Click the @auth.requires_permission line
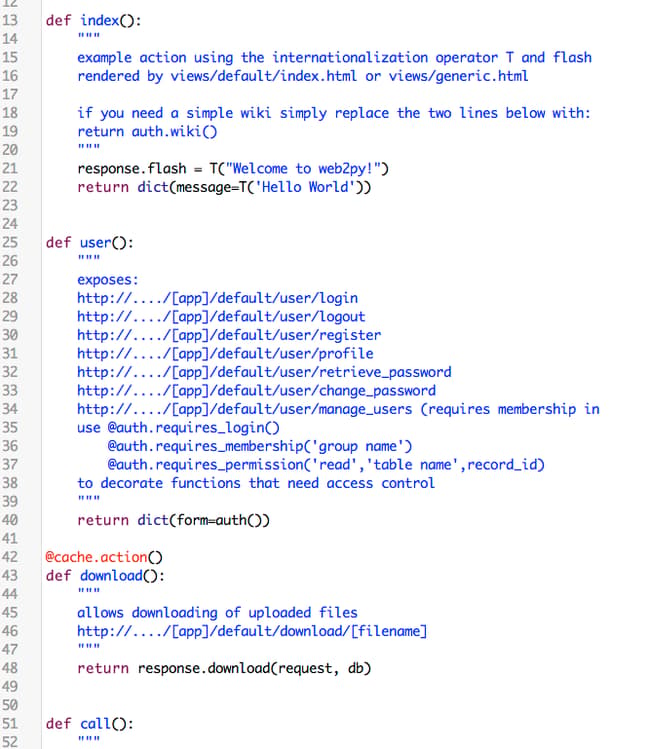This screenshot has width=648, height=749. (326, 465)
